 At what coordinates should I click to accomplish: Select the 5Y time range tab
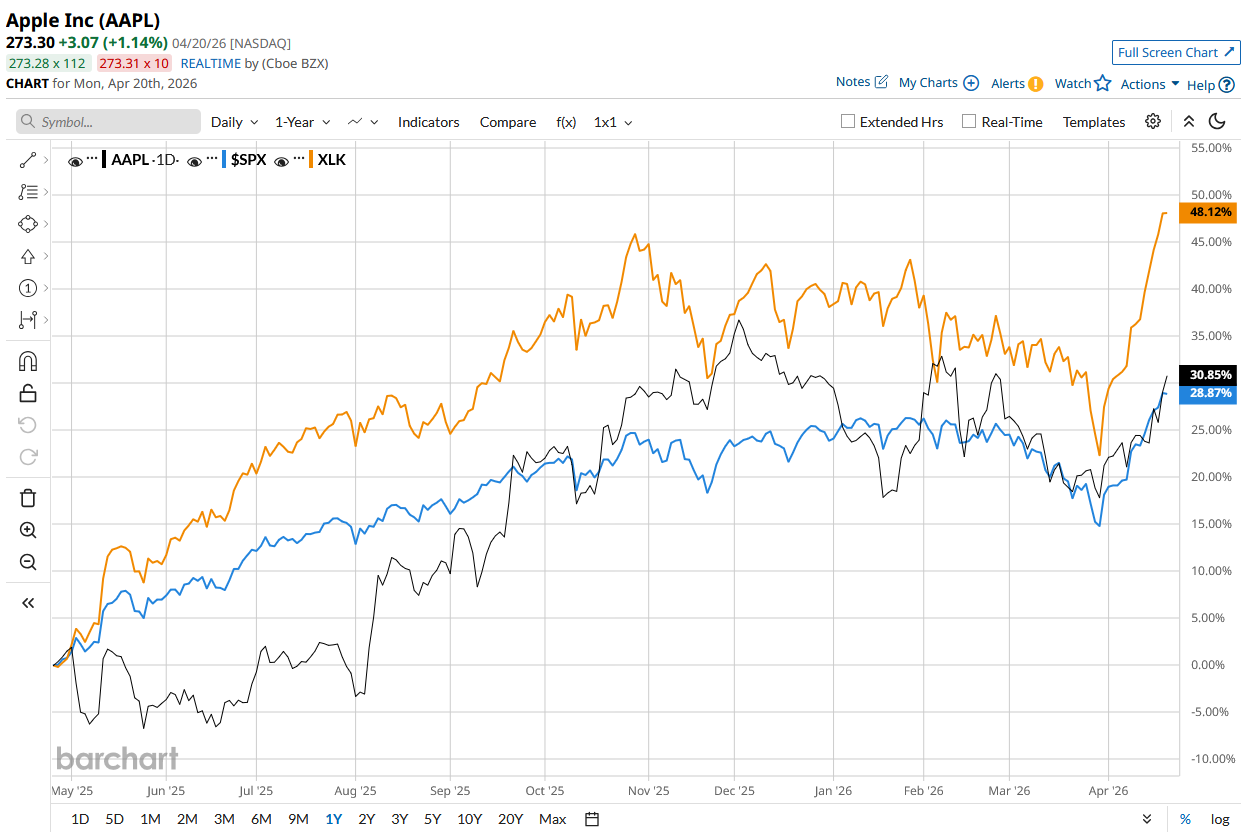coord(432,819)
